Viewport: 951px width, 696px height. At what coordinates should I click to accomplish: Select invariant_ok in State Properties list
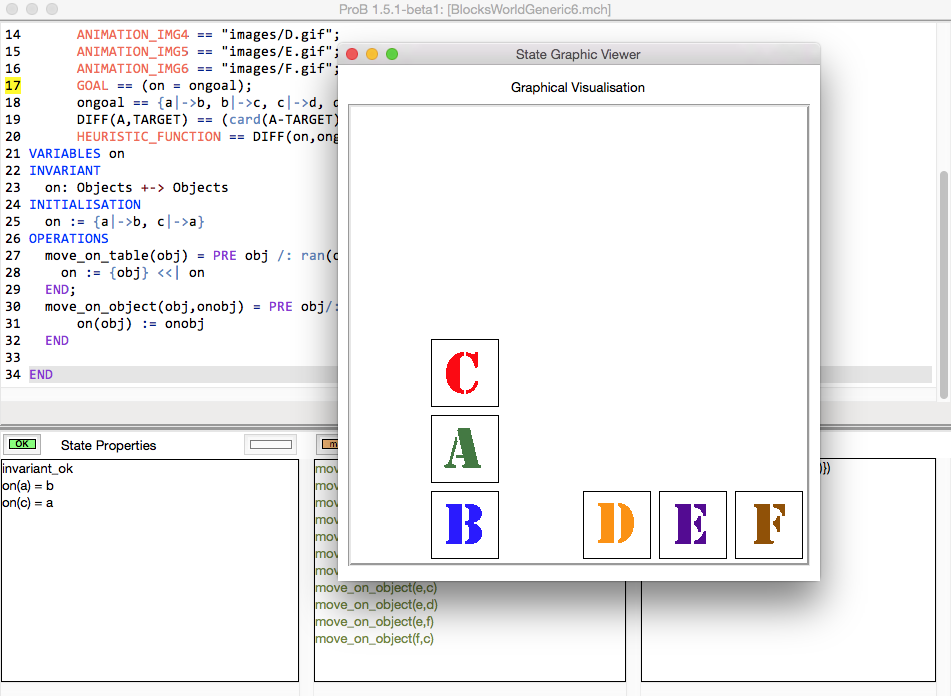37,468
